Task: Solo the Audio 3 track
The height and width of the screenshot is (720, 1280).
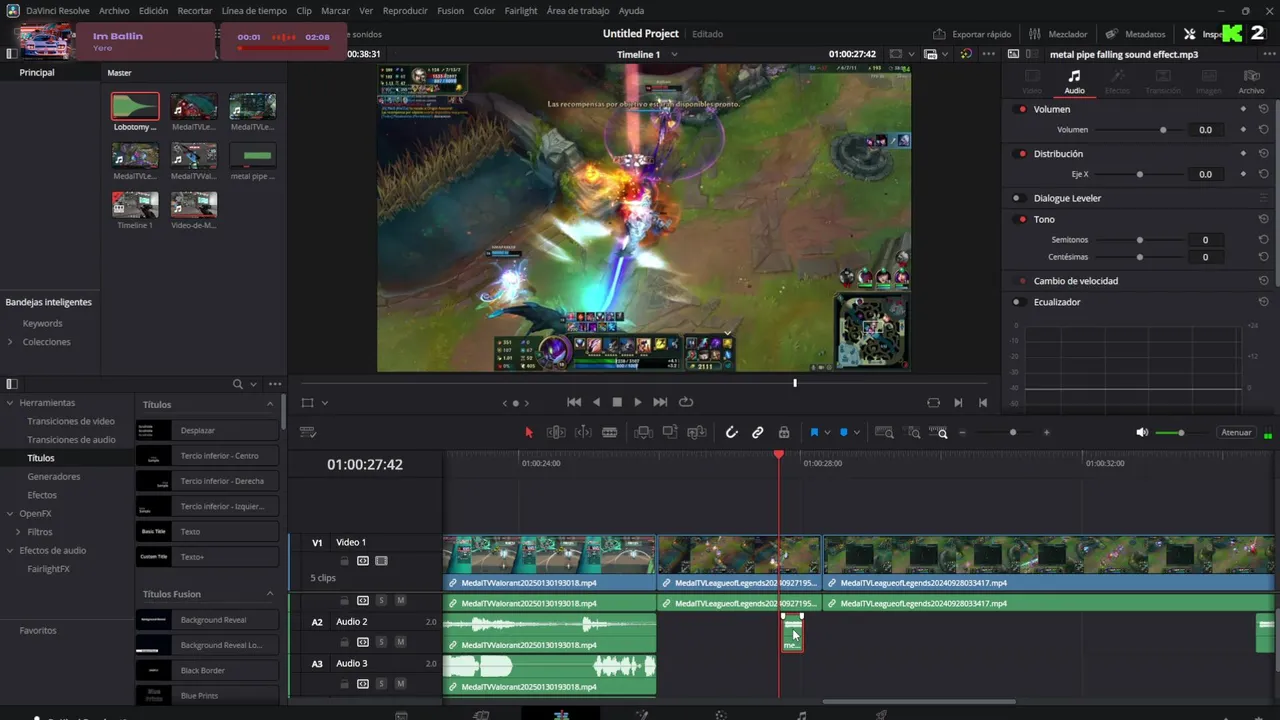Action: point(381,684)
